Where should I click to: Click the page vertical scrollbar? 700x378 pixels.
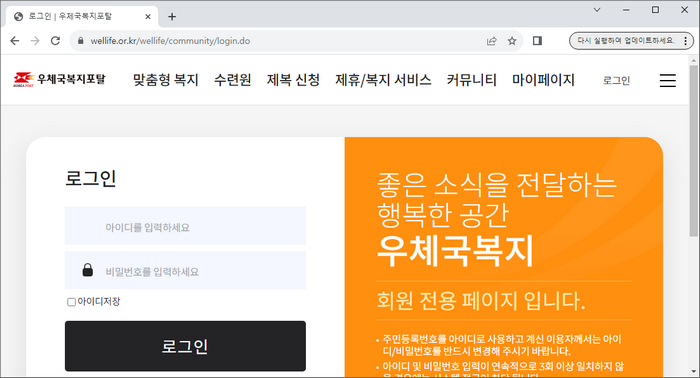click(x=694, y=150)
